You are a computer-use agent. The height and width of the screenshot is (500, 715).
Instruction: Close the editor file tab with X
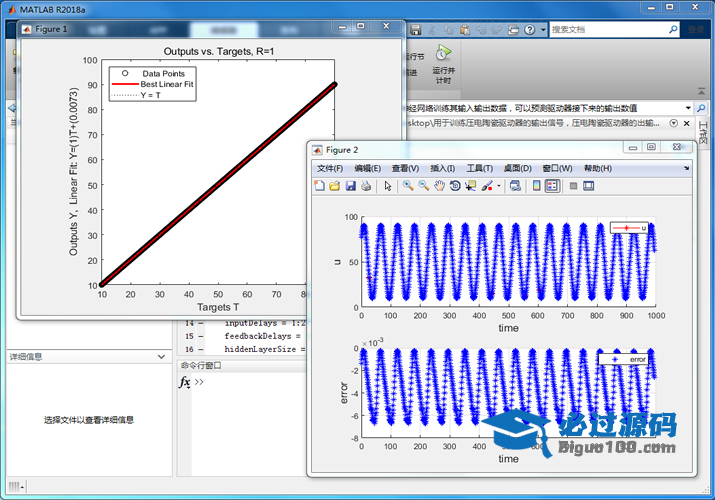[686, 124]
